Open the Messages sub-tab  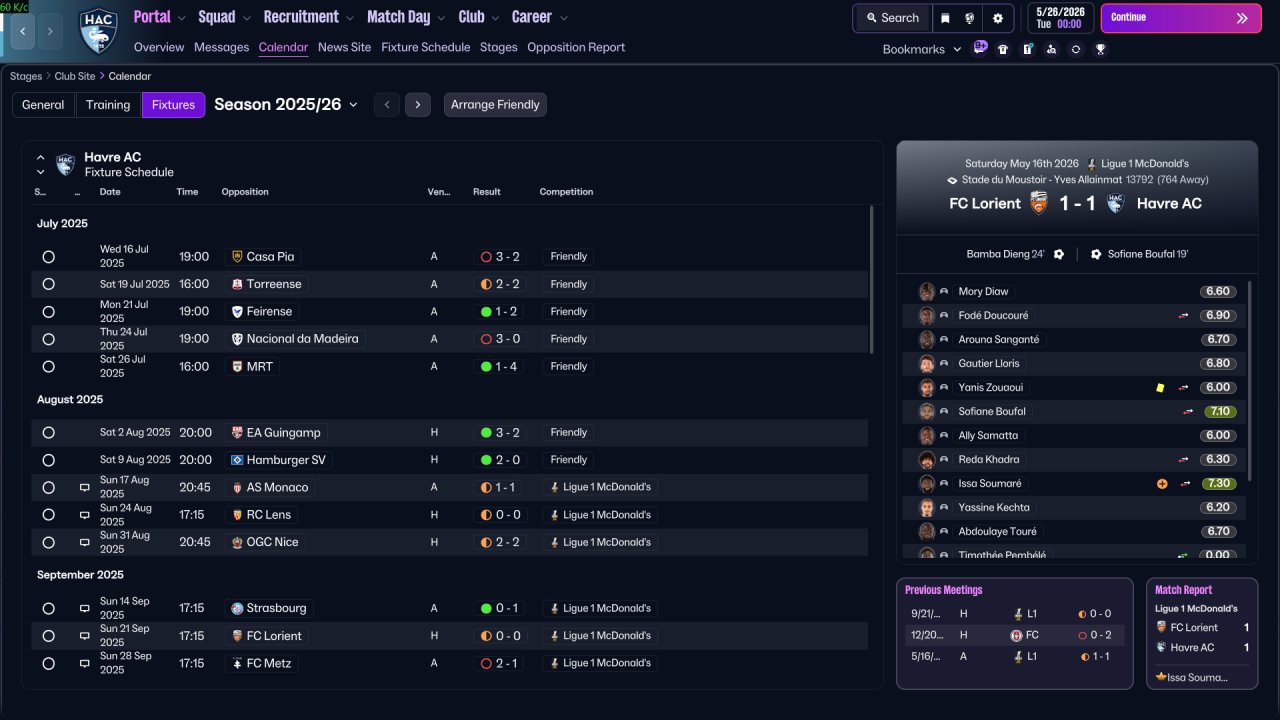coord(221,47)
